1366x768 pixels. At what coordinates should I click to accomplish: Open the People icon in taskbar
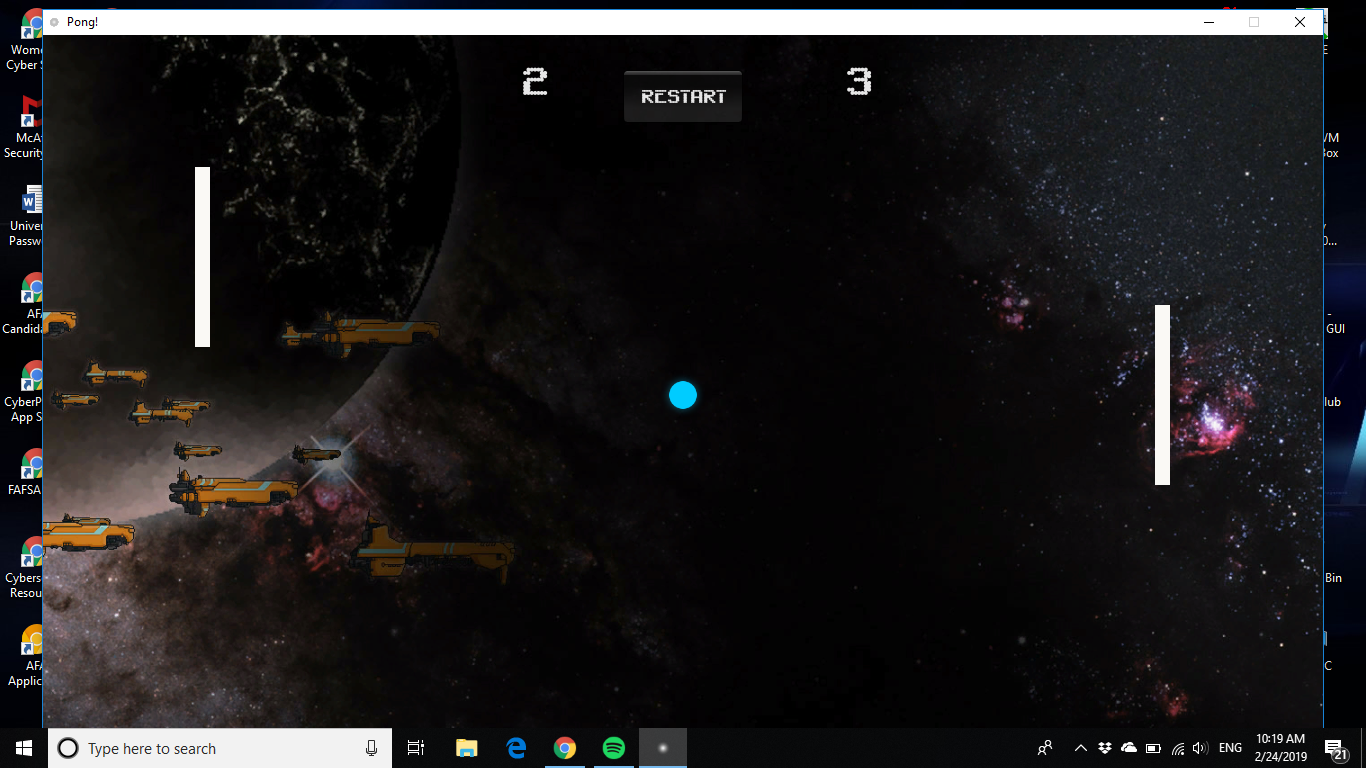pyautogui.click(x=1045, y=748)
